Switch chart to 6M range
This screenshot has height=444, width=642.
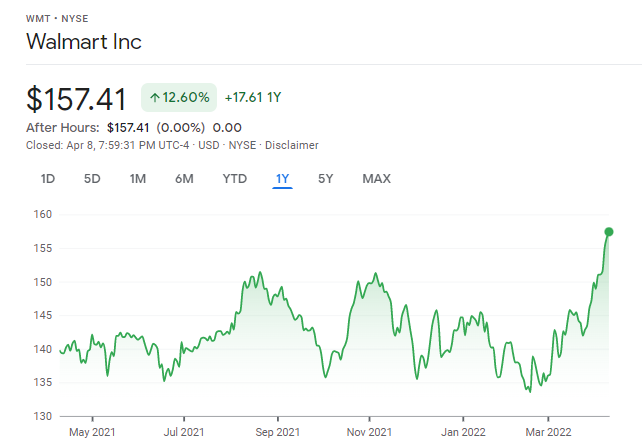coord(184,179)
